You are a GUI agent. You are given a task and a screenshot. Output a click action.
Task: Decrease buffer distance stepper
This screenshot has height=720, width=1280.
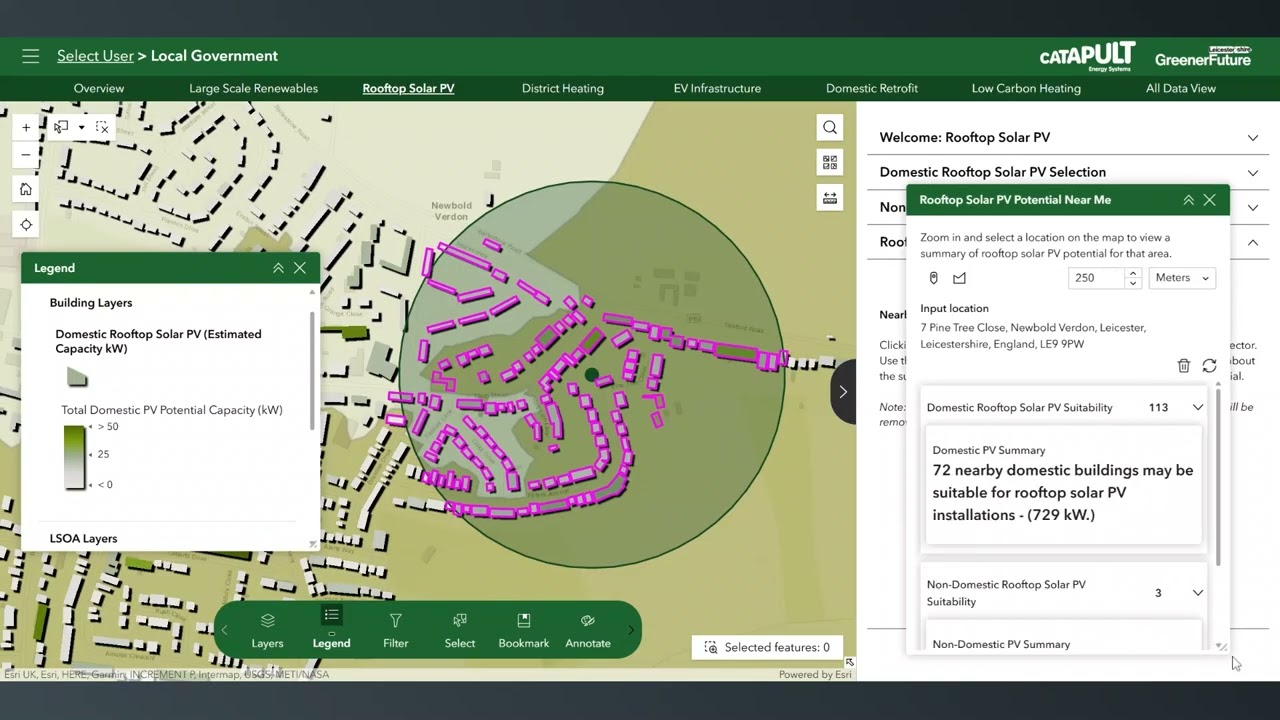(x=1133, y=284)
